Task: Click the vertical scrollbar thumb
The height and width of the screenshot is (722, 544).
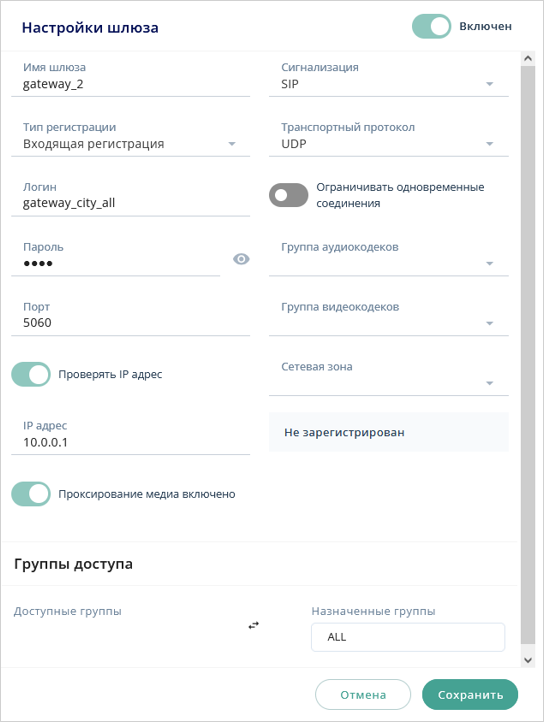Action: tap(528, 355)
